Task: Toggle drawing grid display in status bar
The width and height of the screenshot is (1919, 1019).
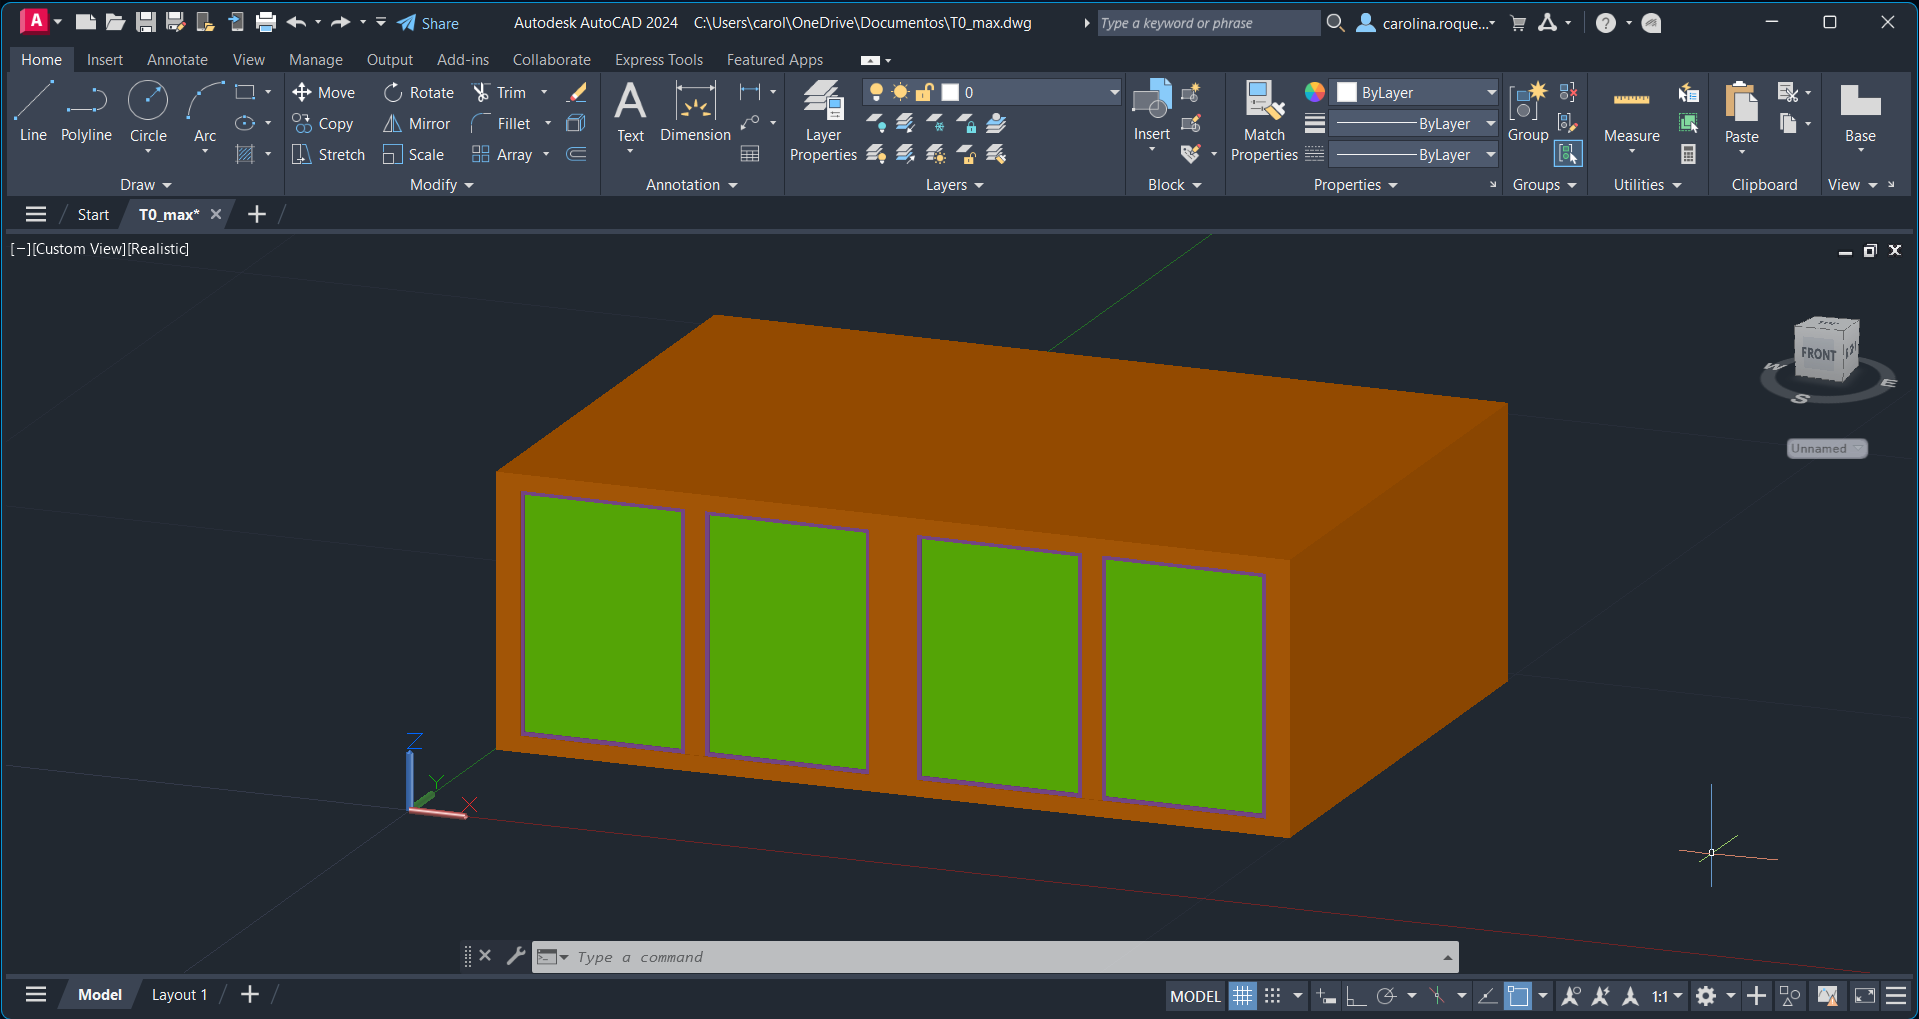Action: 1242,996
